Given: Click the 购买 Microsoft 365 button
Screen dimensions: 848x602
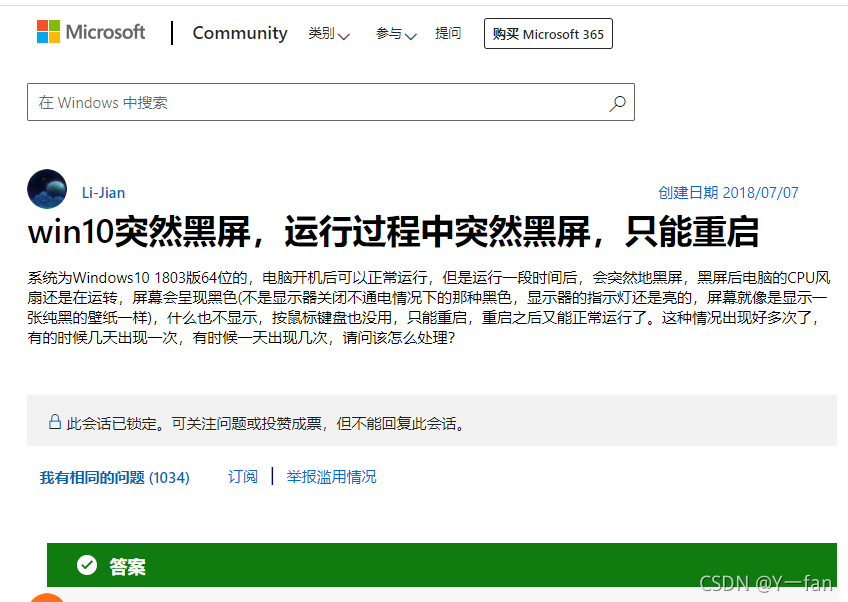Looking at the screenshot, I should click(x=548, y=34).
